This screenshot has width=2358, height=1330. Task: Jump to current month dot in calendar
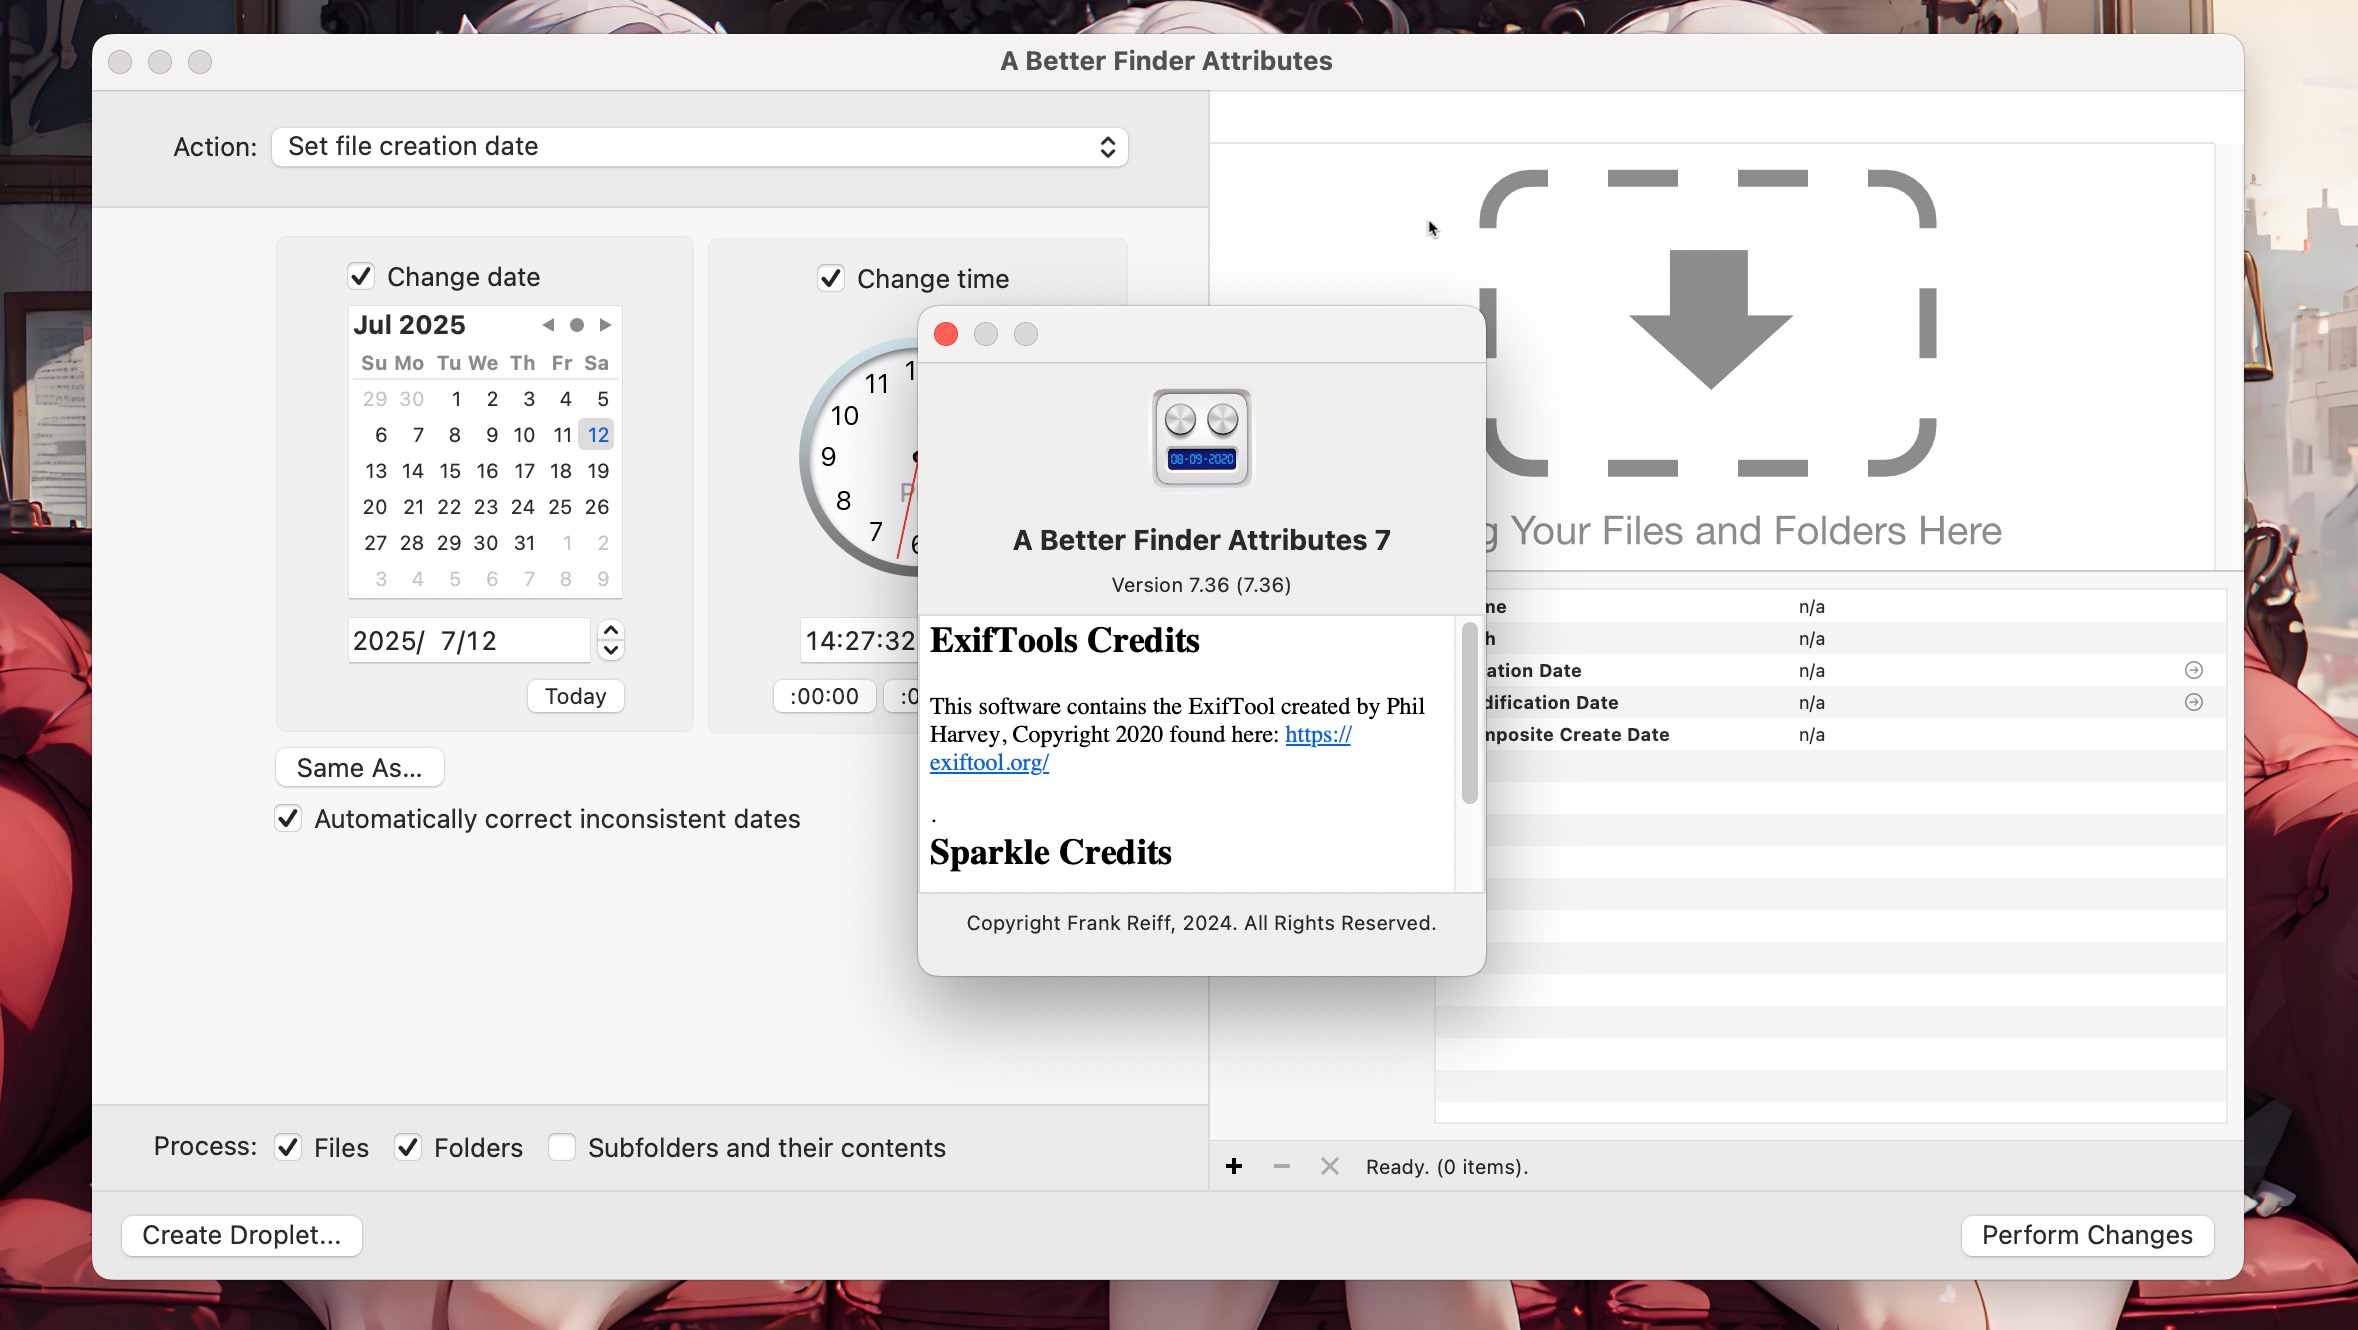577,325
